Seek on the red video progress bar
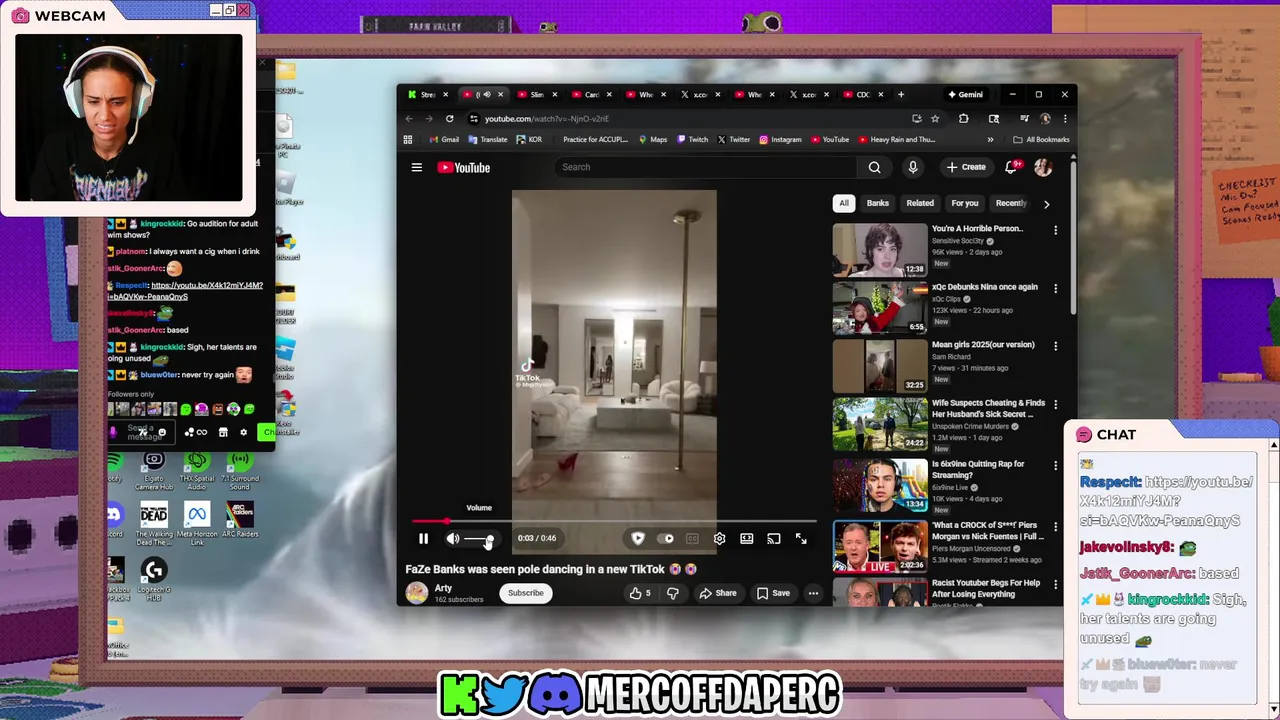Screen dimensions: 1280x720 click(x=614, y=521)
